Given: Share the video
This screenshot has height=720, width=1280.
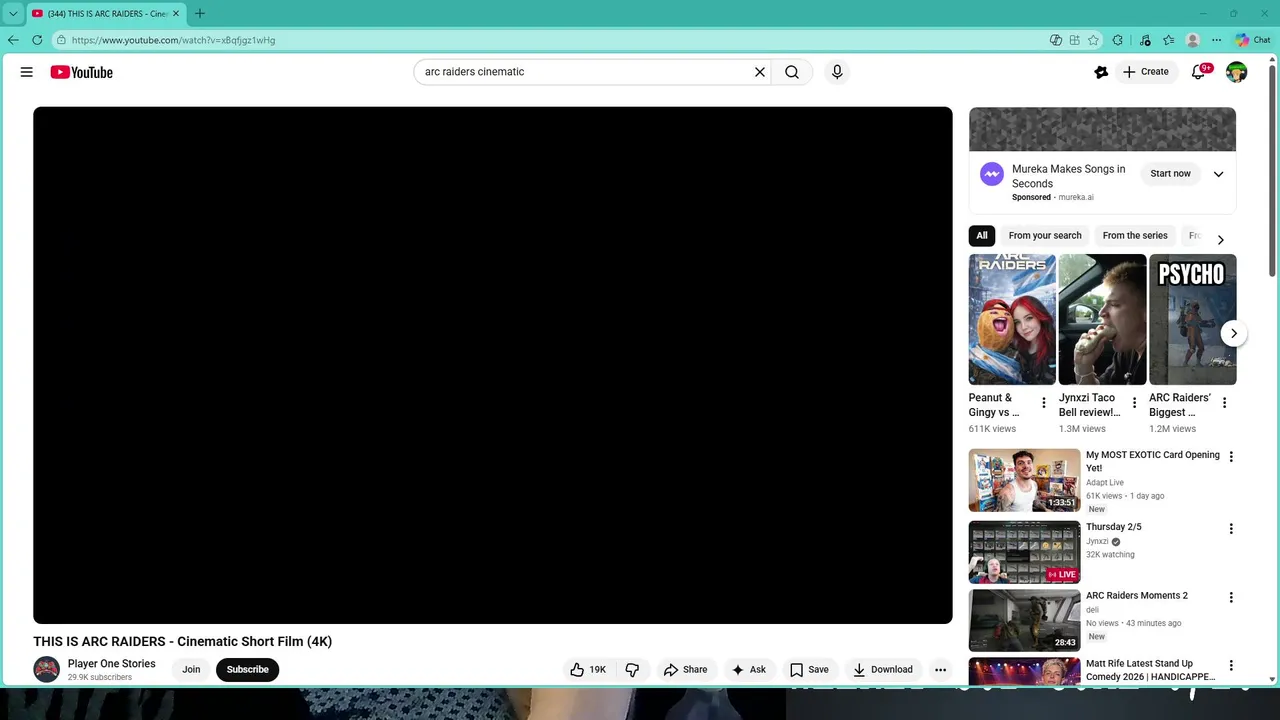Looking at the screenshot, I should 685,670.
